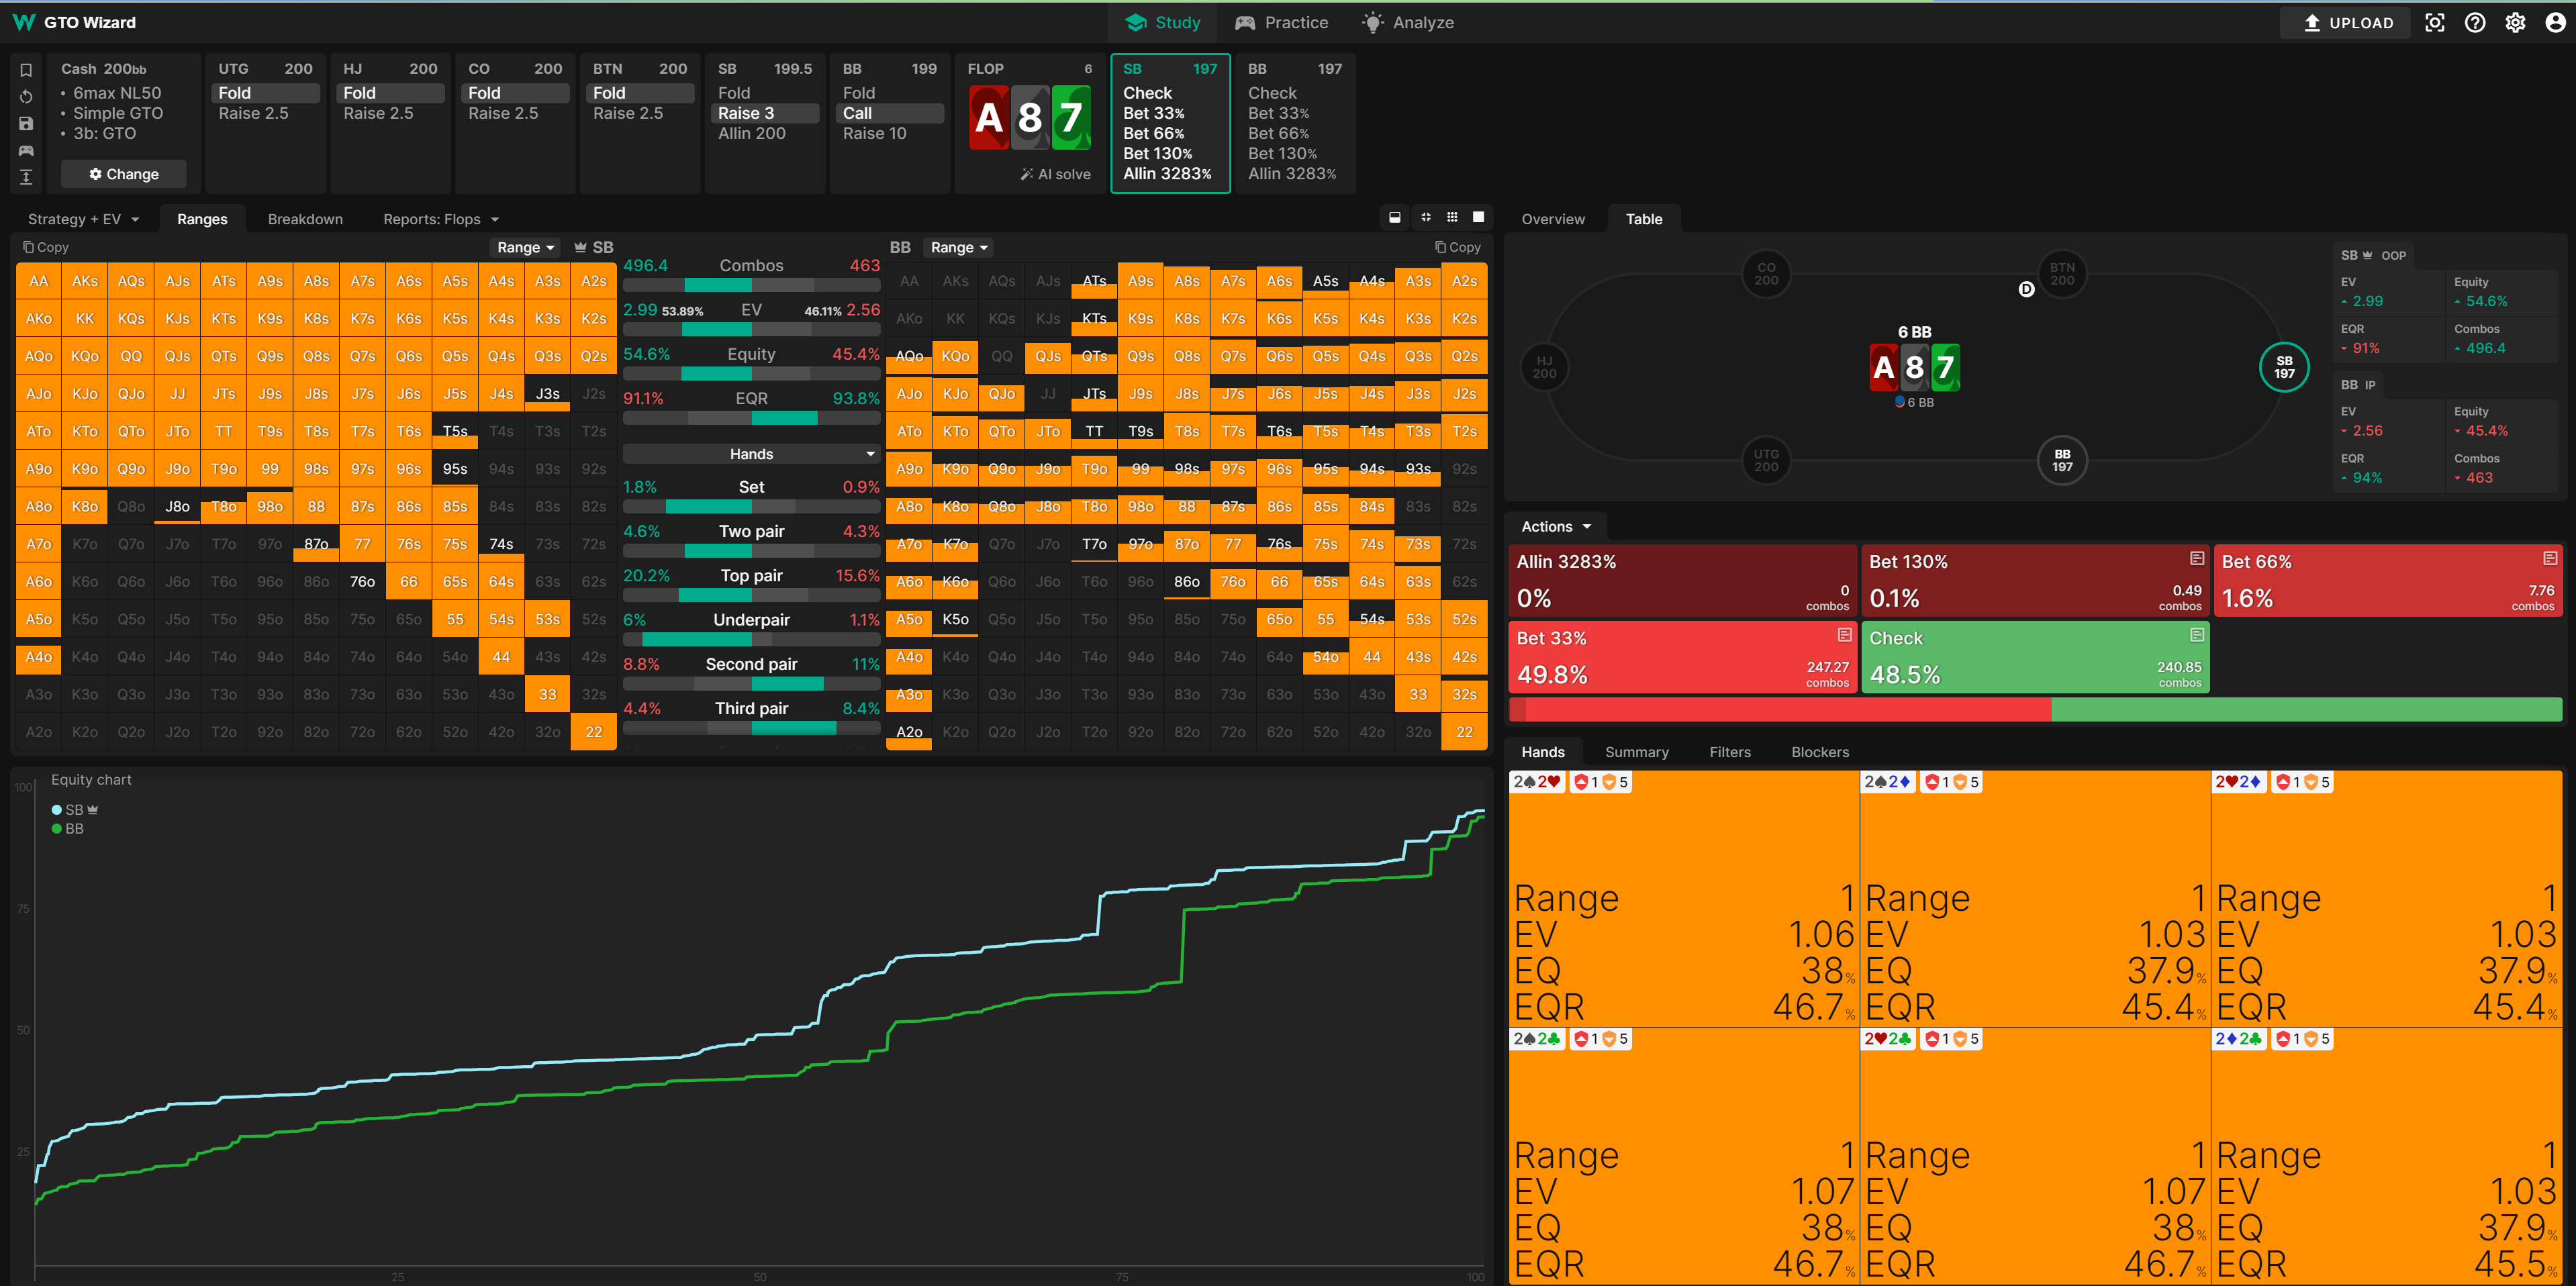
Task: Switch to the Blockers tab
Action: 1820,752
